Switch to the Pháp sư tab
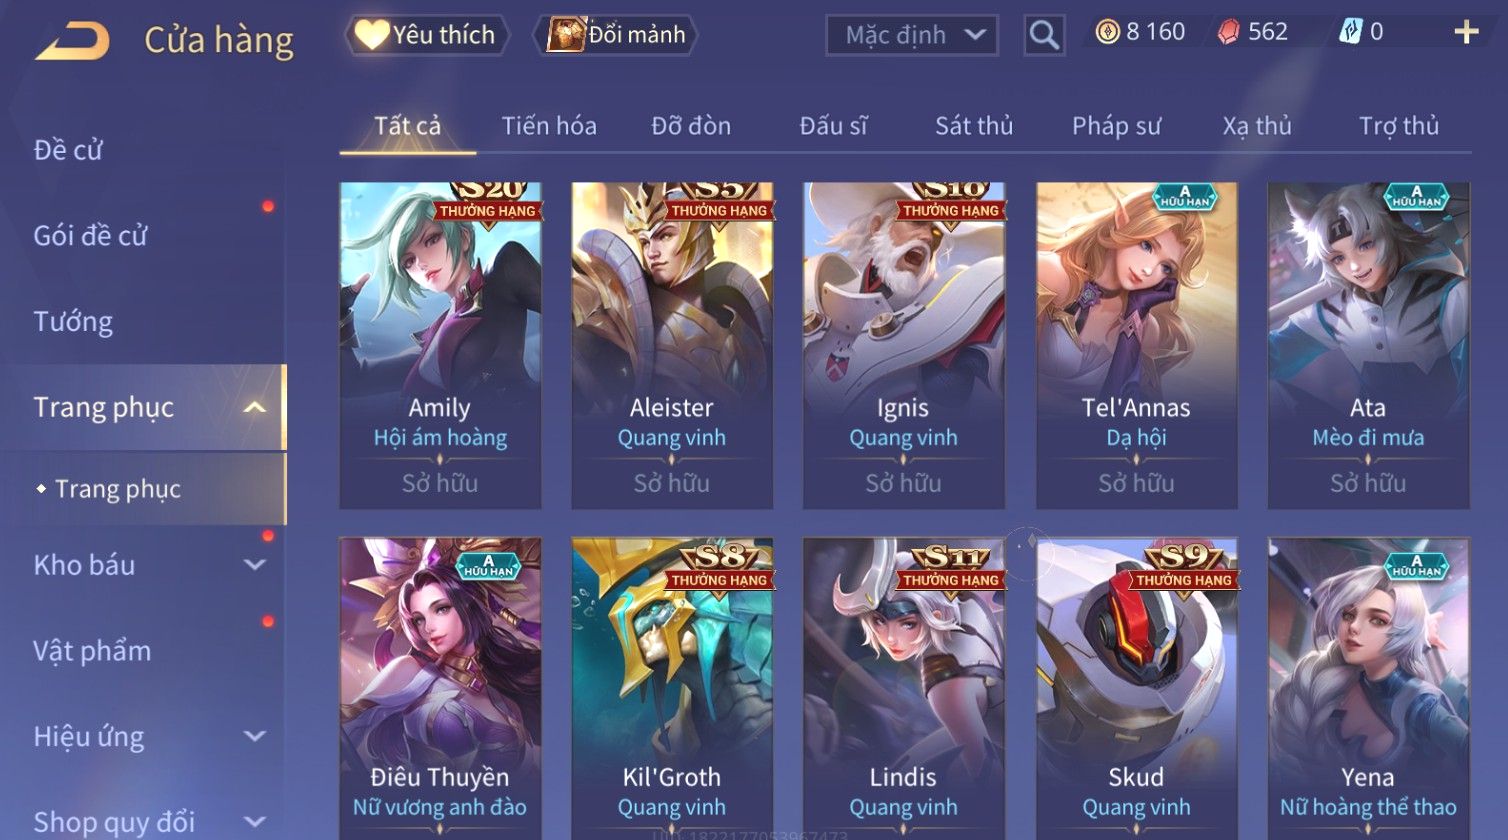The width and height of the screenshot is (1508, 840). [1116, 126]
